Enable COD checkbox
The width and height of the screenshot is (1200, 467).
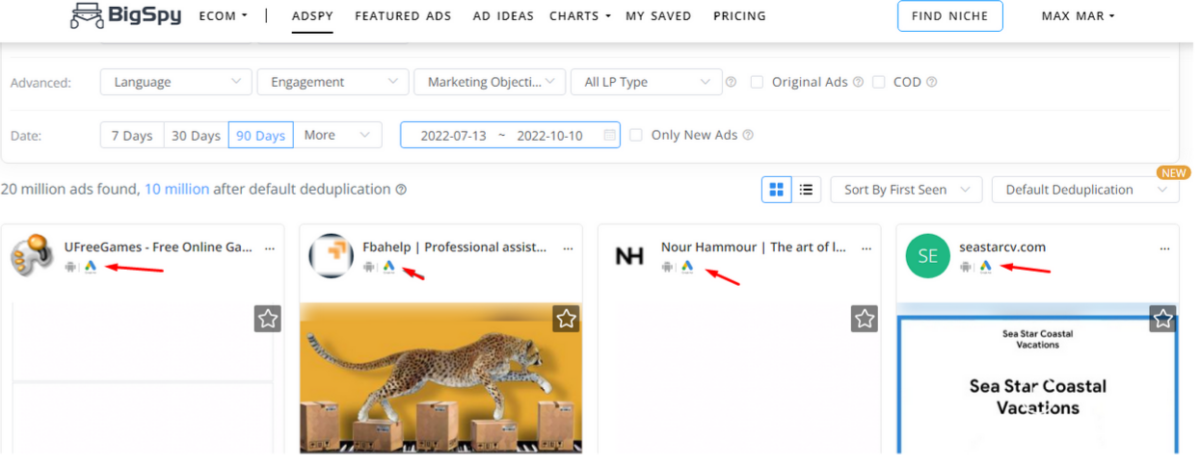click(878, 82)
